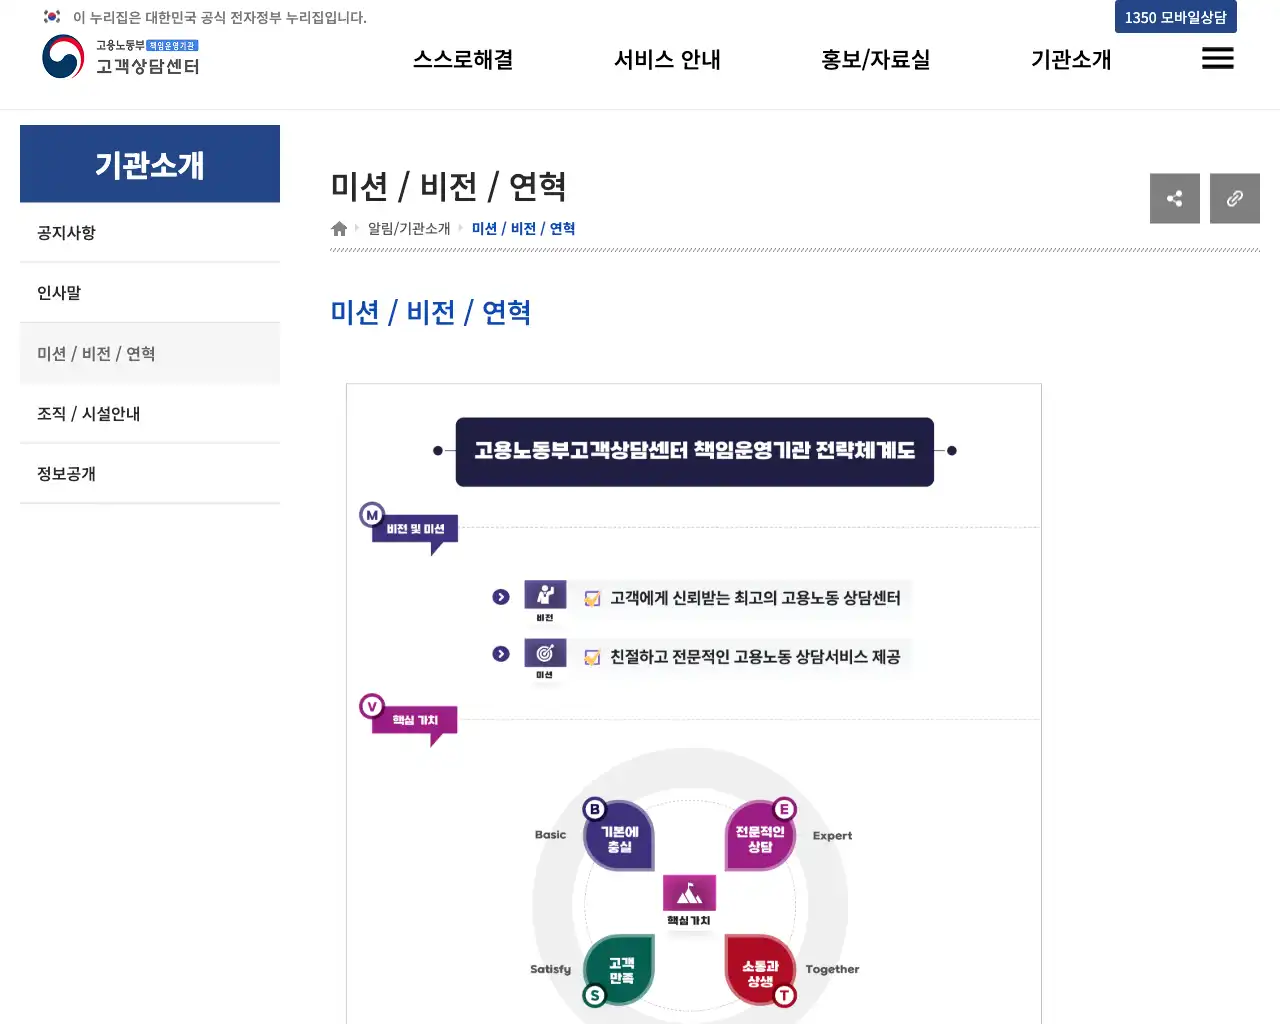Expand the 홍보/자료실 menu
This screenshot has width=1280, height=1024.
pos(875,60)
